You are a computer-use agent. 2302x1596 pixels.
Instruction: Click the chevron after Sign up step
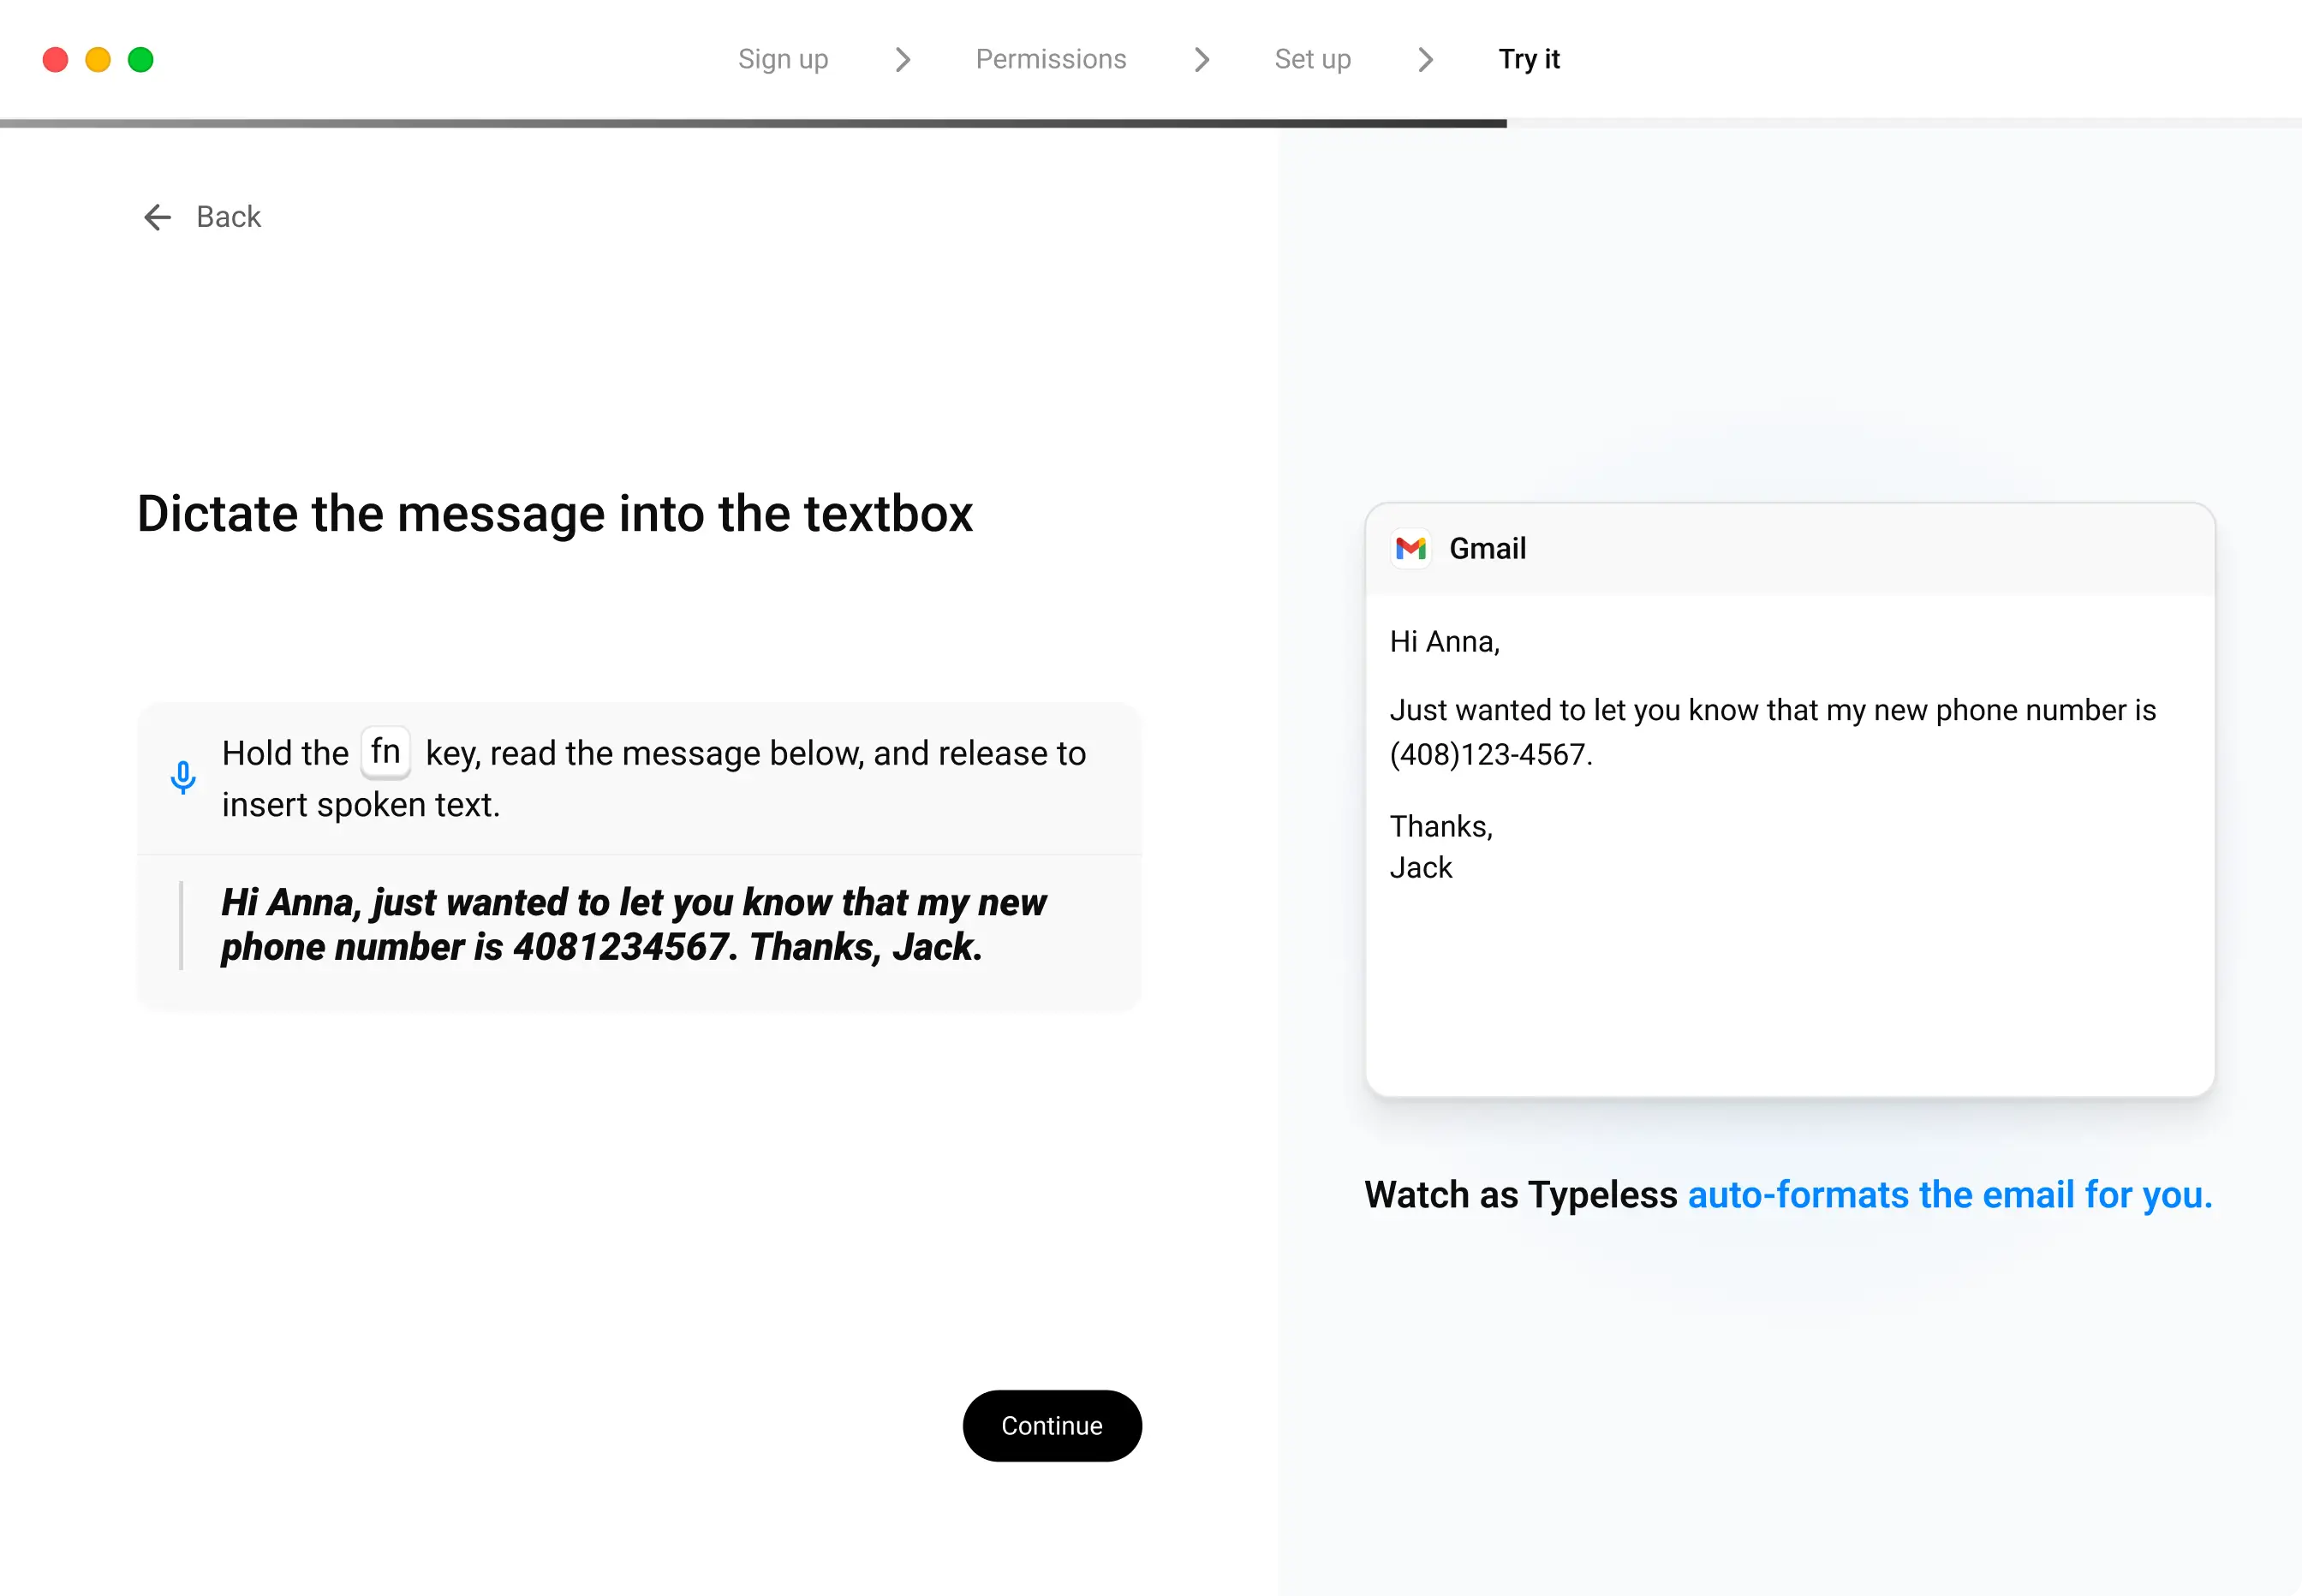coord(903,60)
